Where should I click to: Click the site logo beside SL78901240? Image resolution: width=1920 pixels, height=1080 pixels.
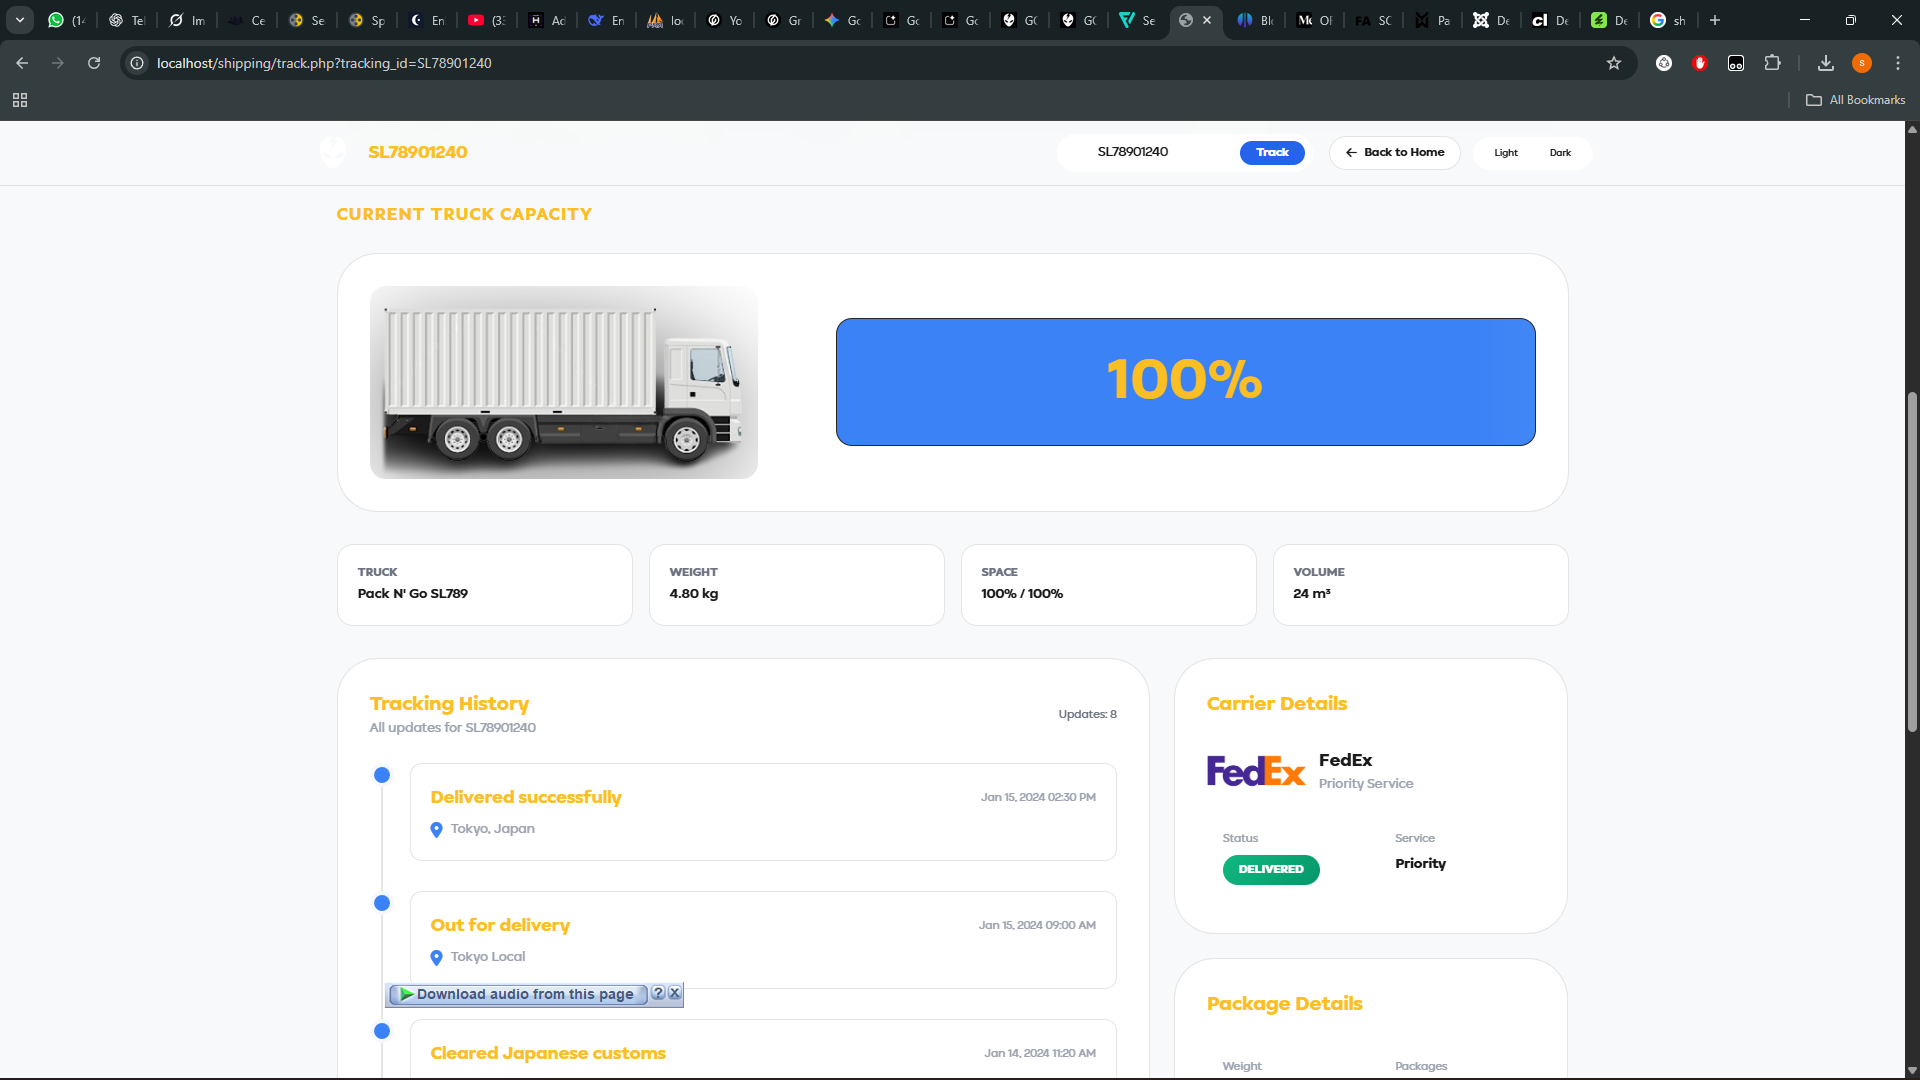pyautogui.click(x=333, y=152)
